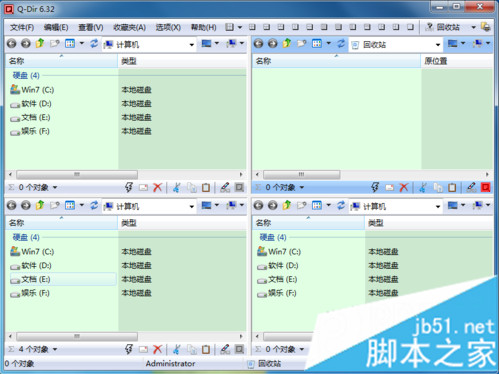
Task: Click paste clipboard in bottom-left pane toolbar
Action: [x=206, y=349]
